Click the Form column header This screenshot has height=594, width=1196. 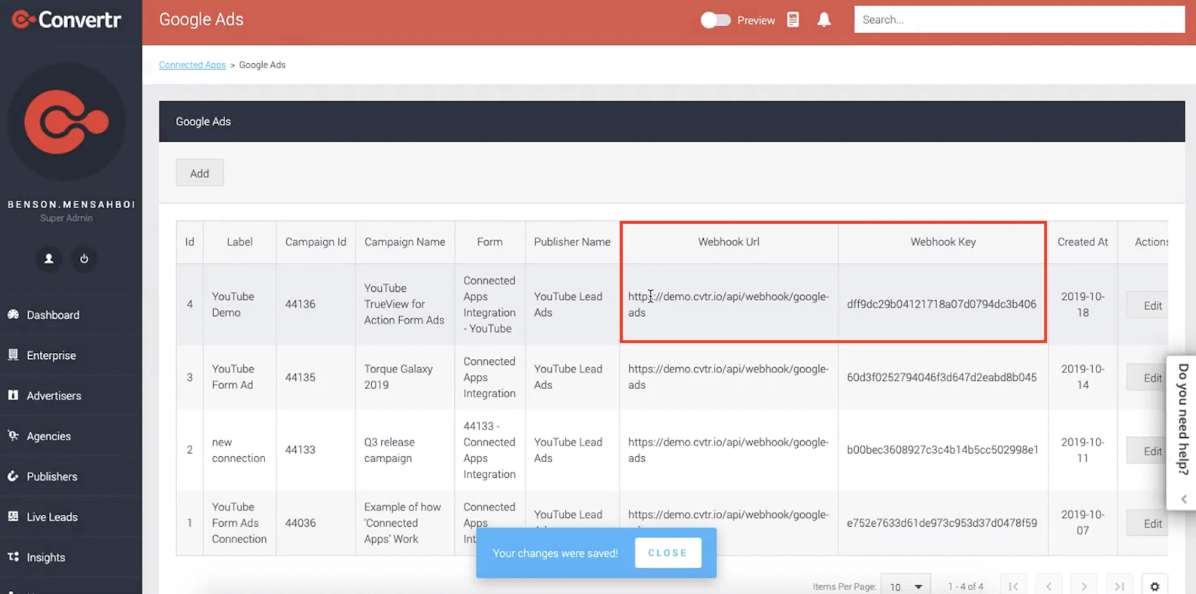(x=490, y=242)
